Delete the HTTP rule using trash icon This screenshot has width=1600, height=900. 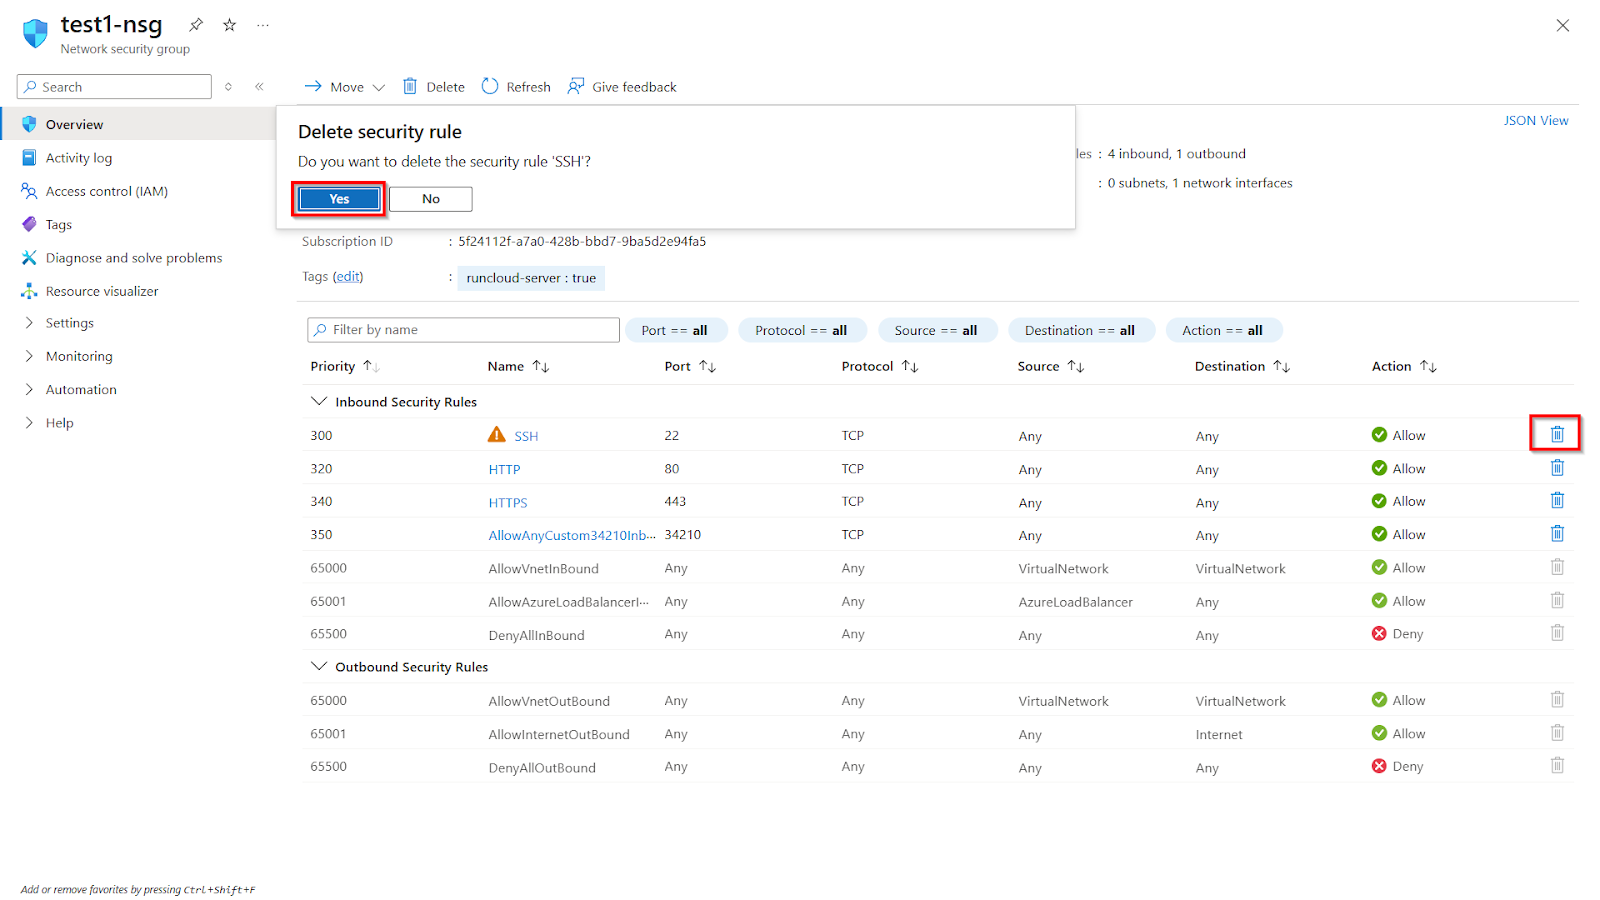[x=1556, y=468]
